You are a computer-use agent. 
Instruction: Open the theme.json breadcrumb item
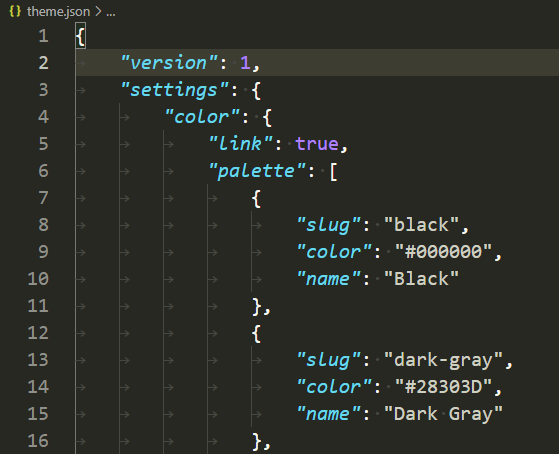pos(58,12)
